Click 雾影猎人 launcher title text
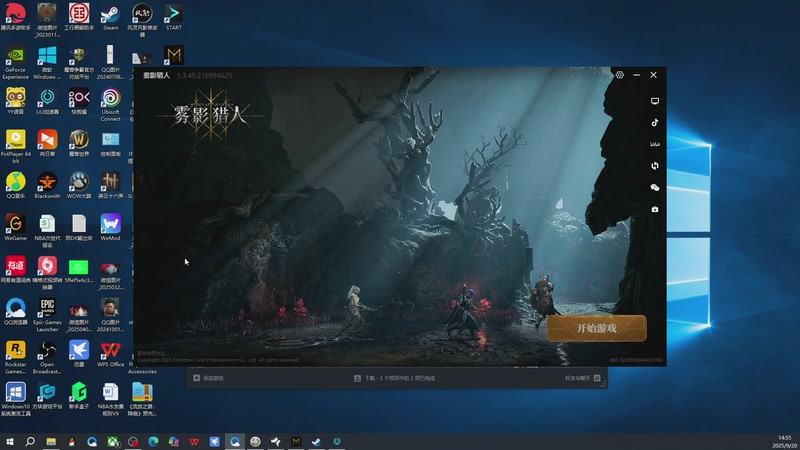Image resolution: width=800 pixels, height=450 pixels. coord(156,76)
